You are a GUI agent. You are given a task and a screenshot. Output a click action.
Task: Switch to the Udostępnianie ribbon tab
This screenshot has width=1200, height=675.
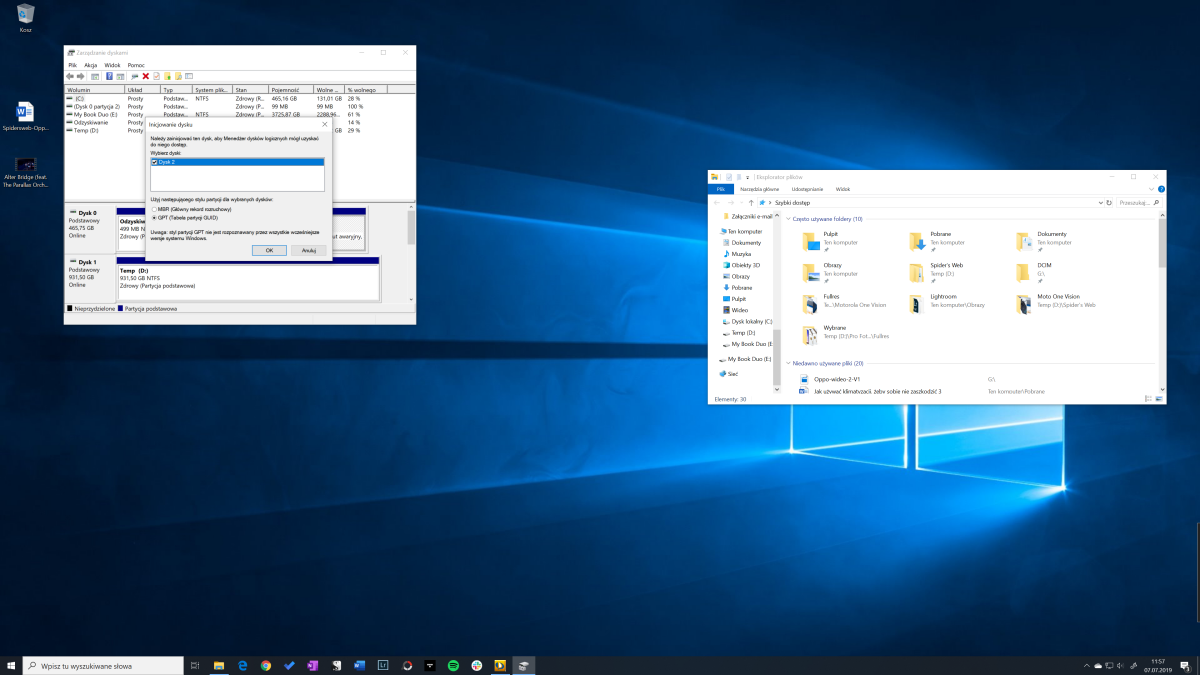point(807,188)
